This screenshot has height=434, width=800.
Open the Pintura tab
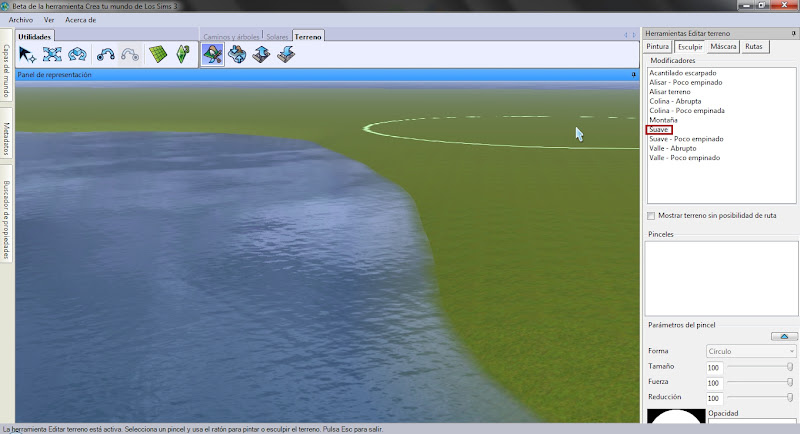point(658,46)
